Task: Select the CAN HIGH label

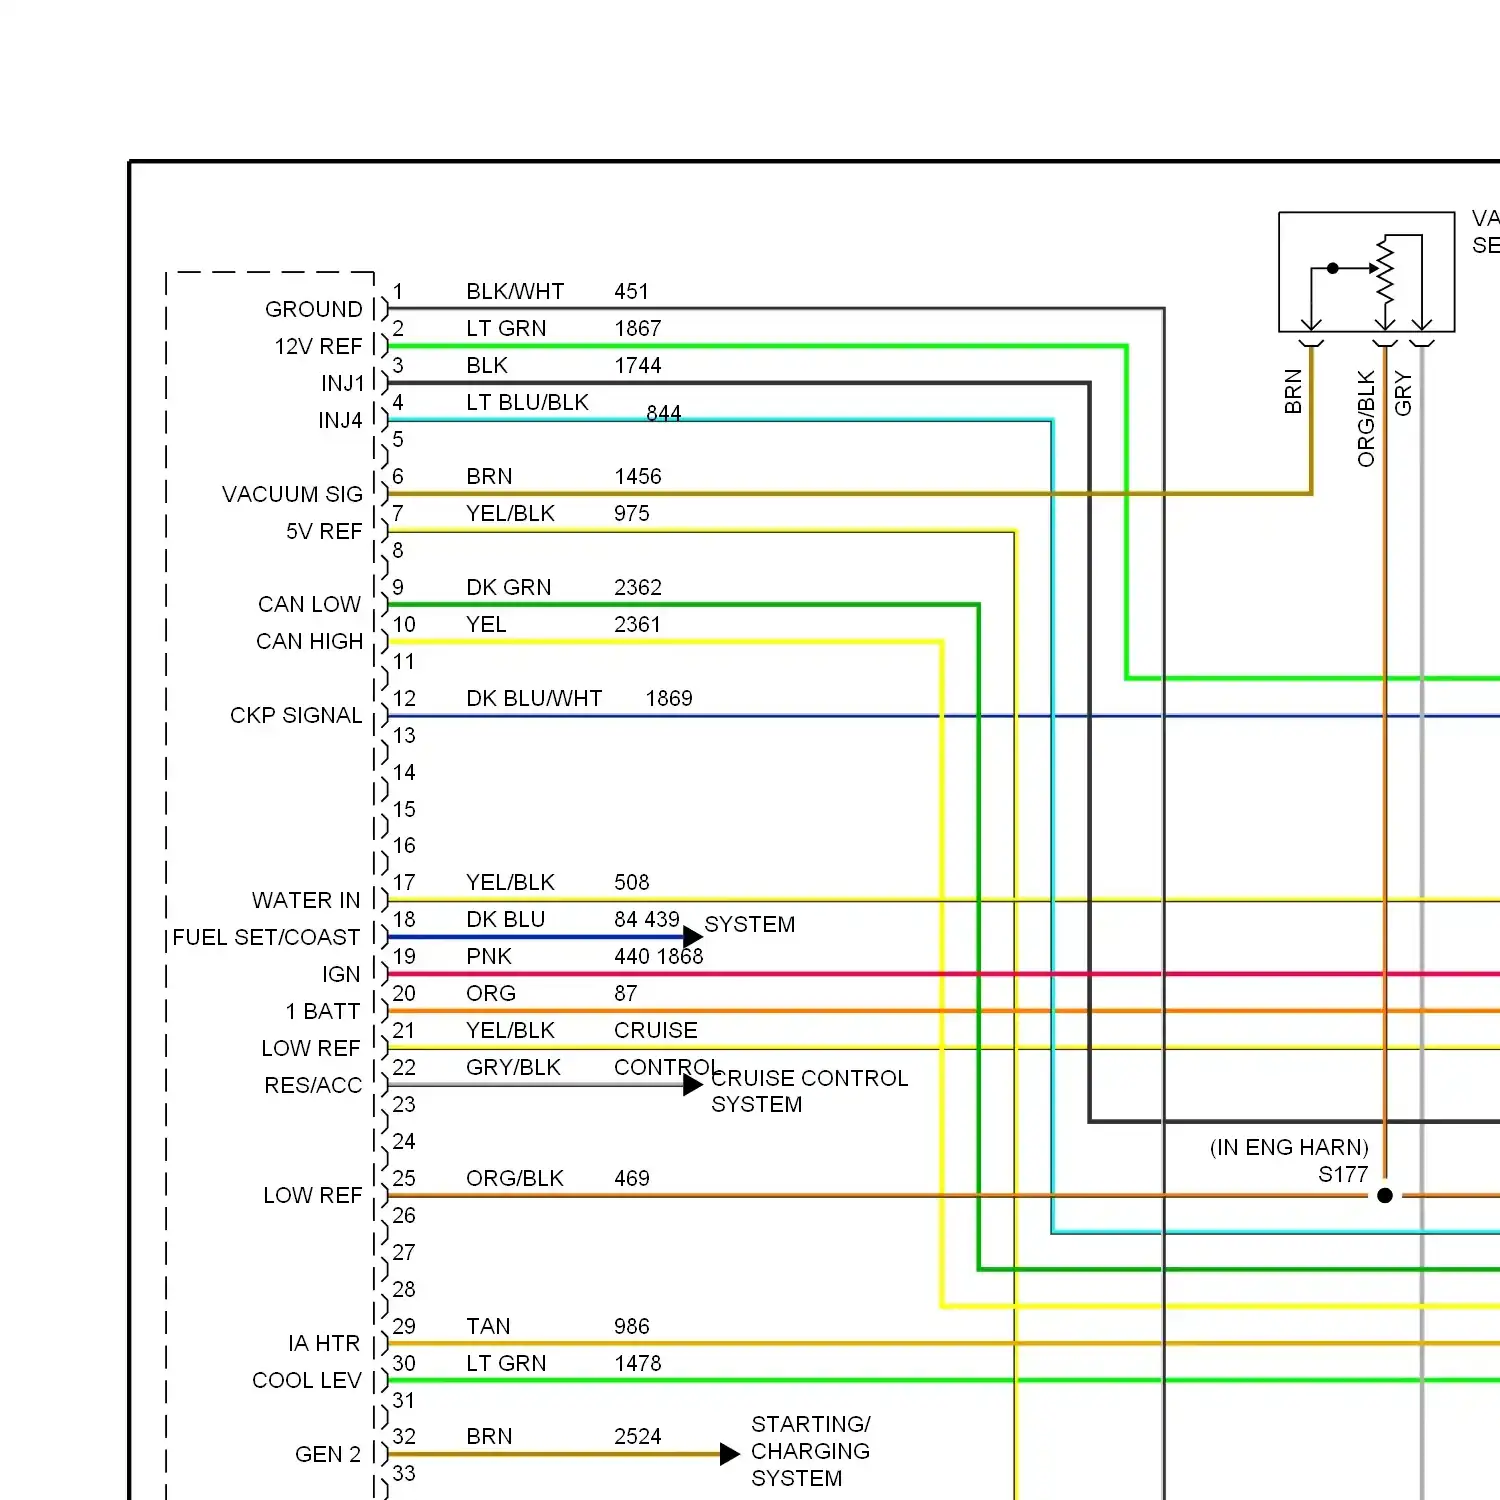Action: click(309, 641)
